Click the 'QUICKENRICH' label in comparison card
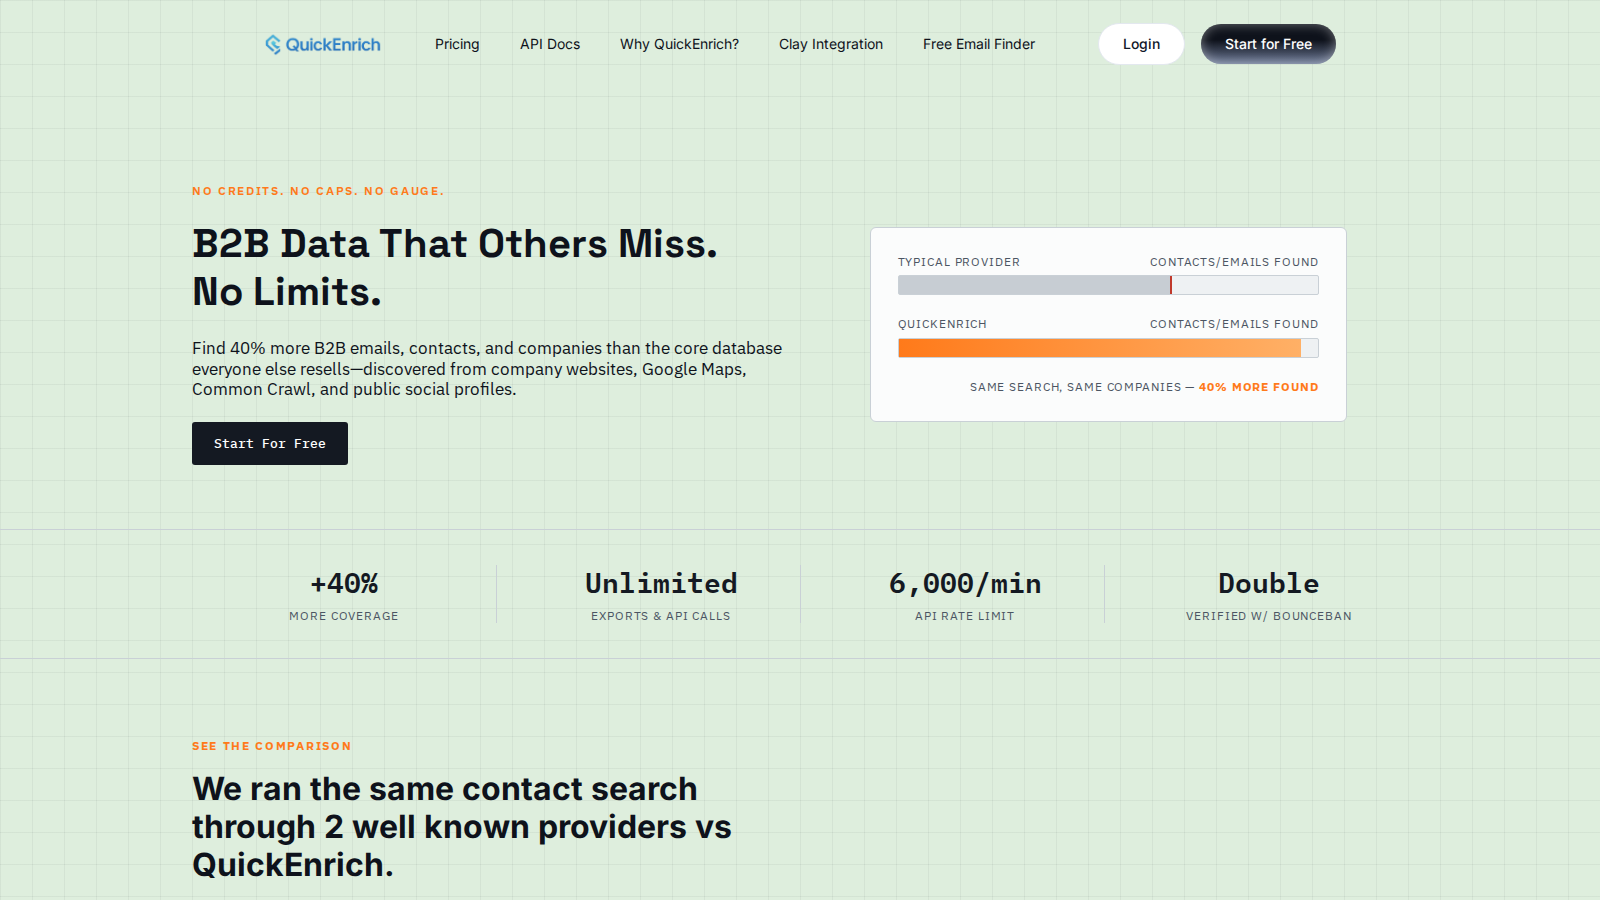The width and height of the screenshot is (1600, 900). pos(942,324)
